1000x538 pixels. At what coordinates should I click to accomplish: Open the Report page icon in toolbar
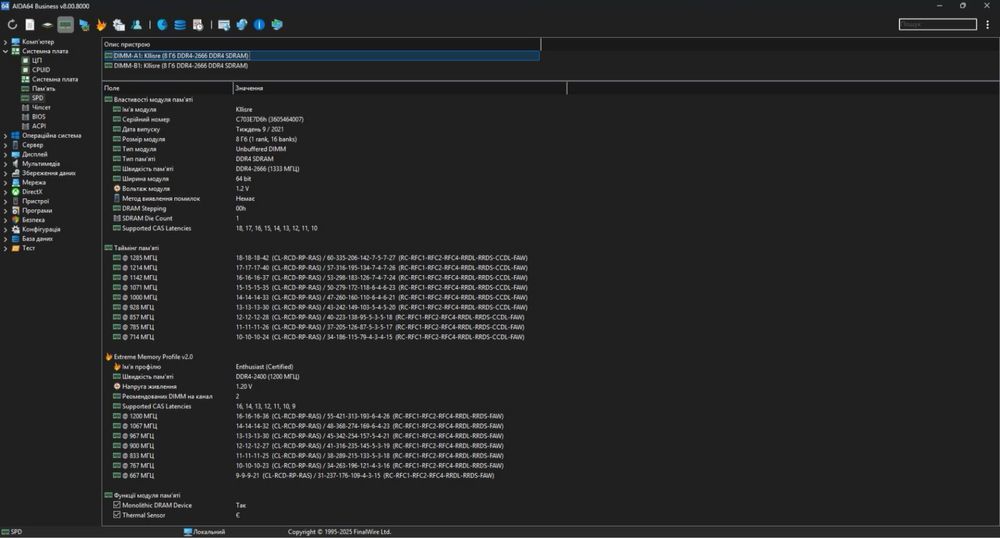[30, 25]
